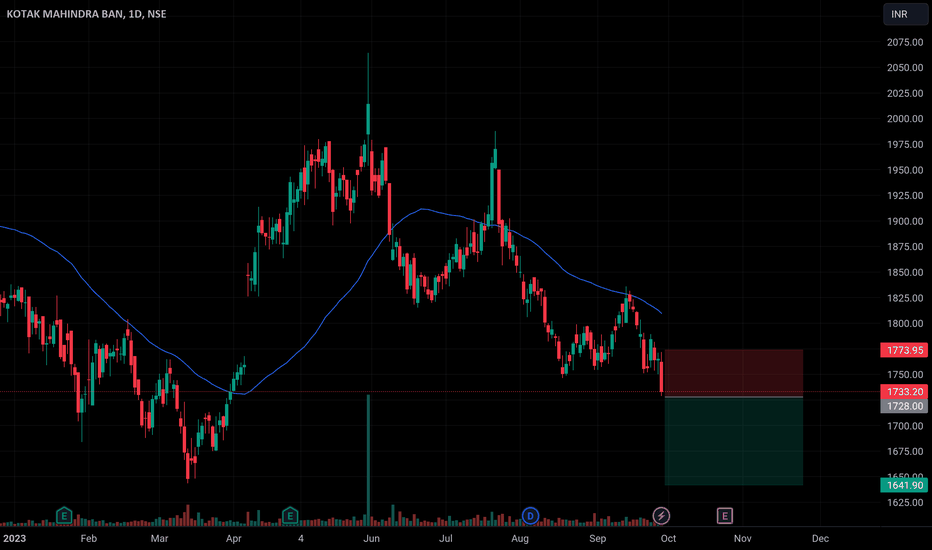Click the dividend D marker near August
The width and height of the screenshot is (932, 550).
point(530,516)
